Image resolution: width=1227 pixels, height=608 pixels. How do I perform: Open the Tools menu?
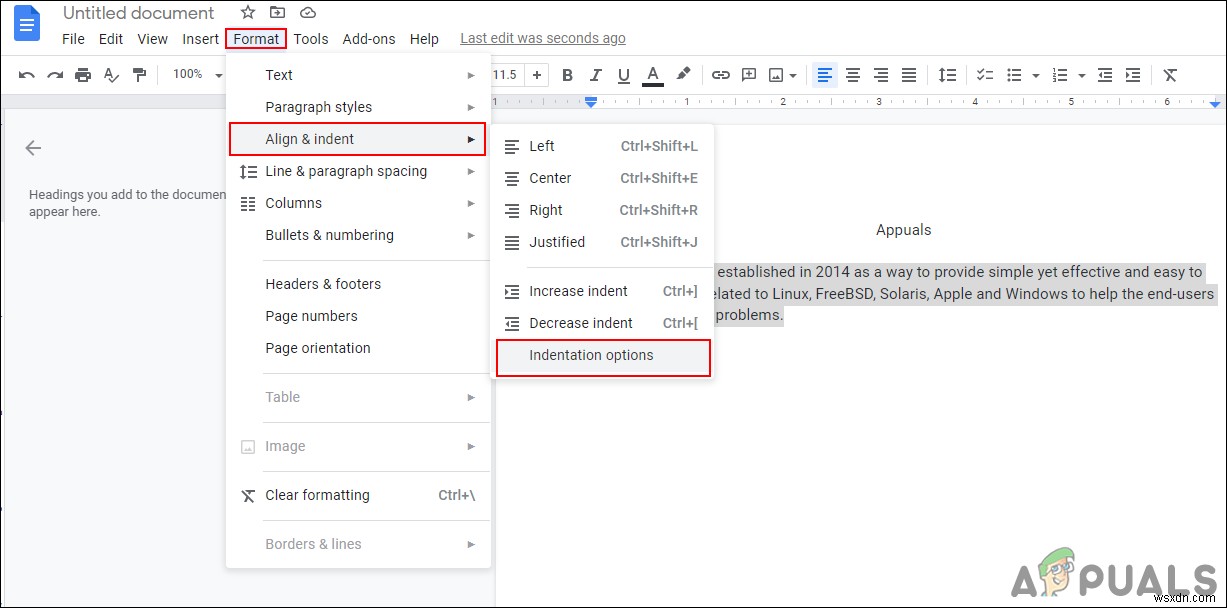[x=310, y=38]
